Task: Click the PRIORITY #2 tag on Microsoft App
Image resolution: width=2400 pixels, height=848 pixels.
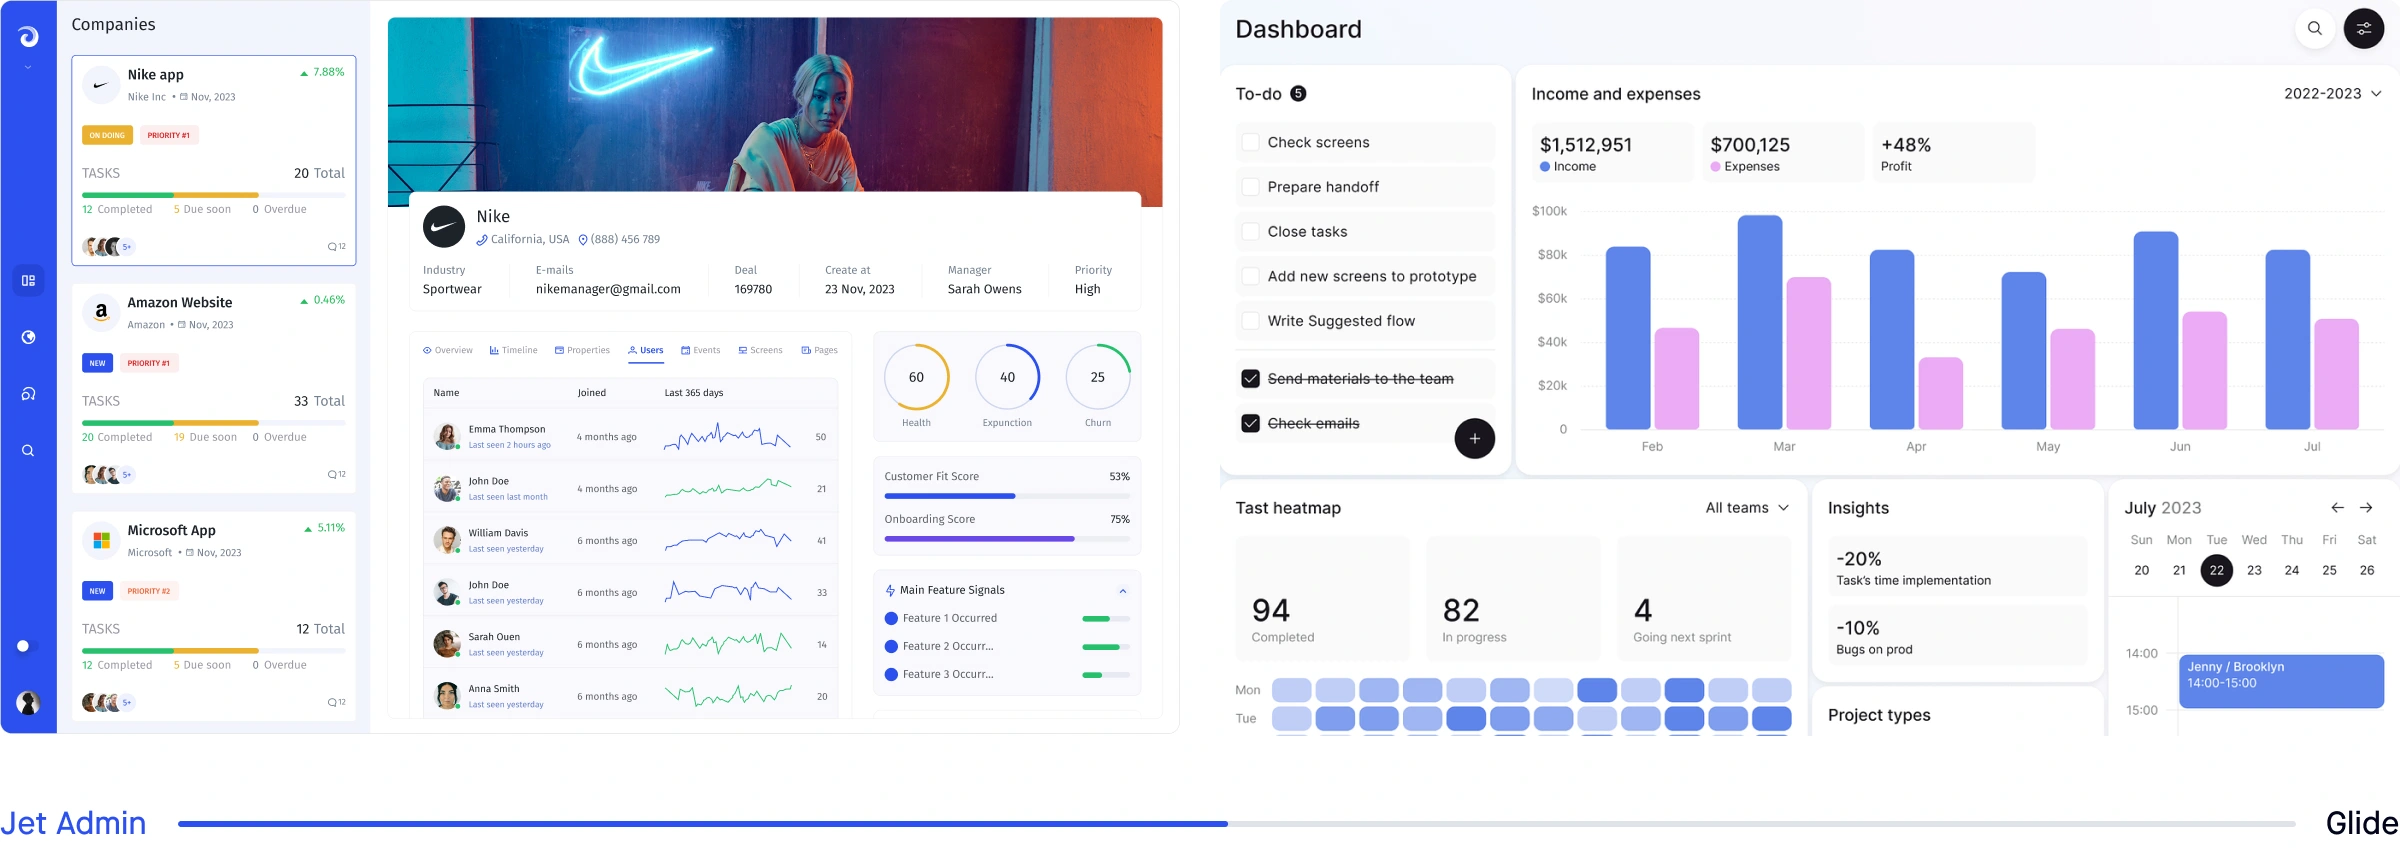Action: coord(149,591)
